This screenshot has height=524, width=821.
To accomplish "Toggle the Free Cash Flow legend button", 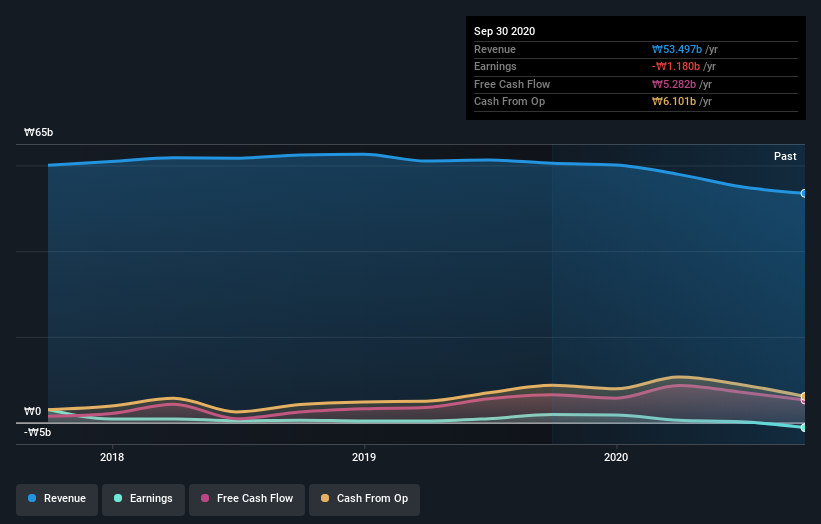I will coord(247,499).
